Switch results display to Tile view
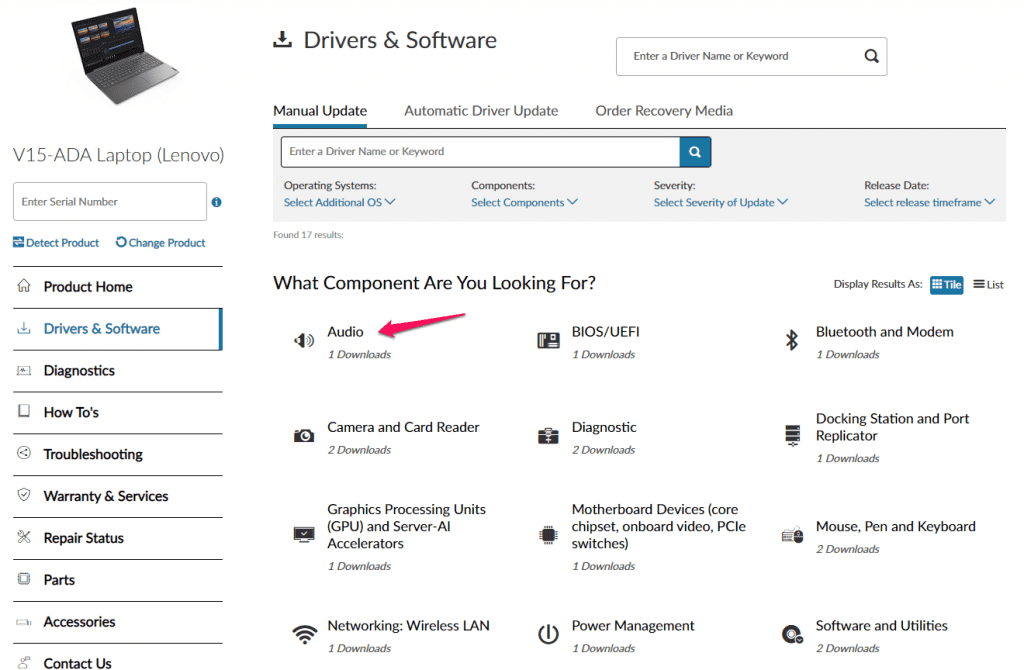1024x670 pixels. [x=946, y=285]
